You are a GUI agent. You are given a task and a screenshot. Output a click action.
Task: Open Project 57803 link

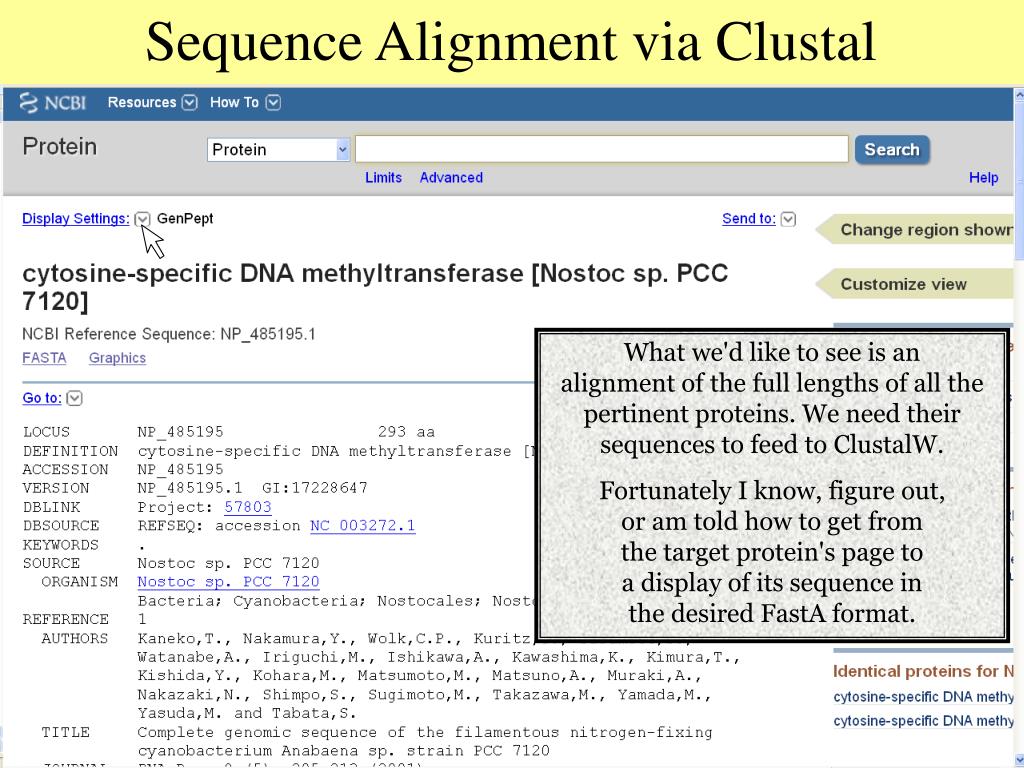coord(248,507)
